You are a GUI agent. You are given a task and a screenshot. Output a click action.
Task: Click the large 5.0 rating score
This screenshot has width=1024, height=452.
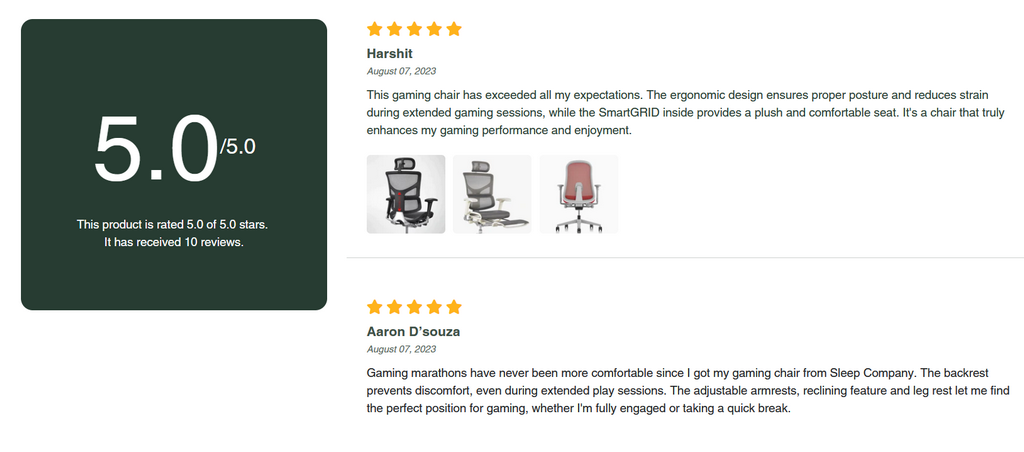click(x=155, y=150)
